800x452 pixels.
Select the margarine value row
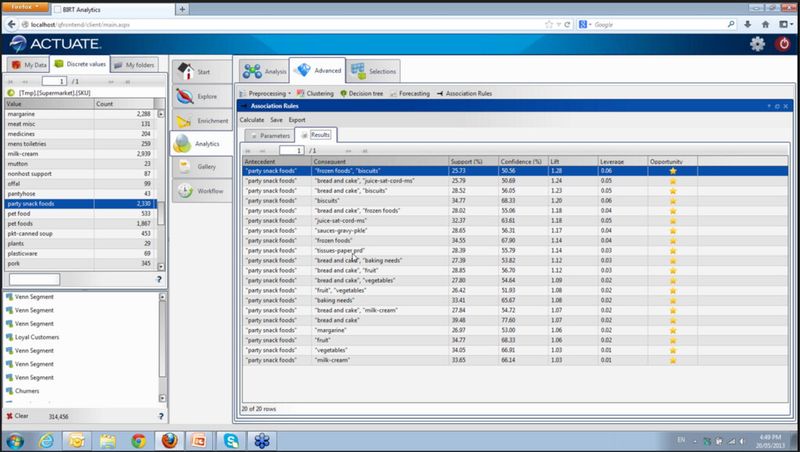coord(80,114)
